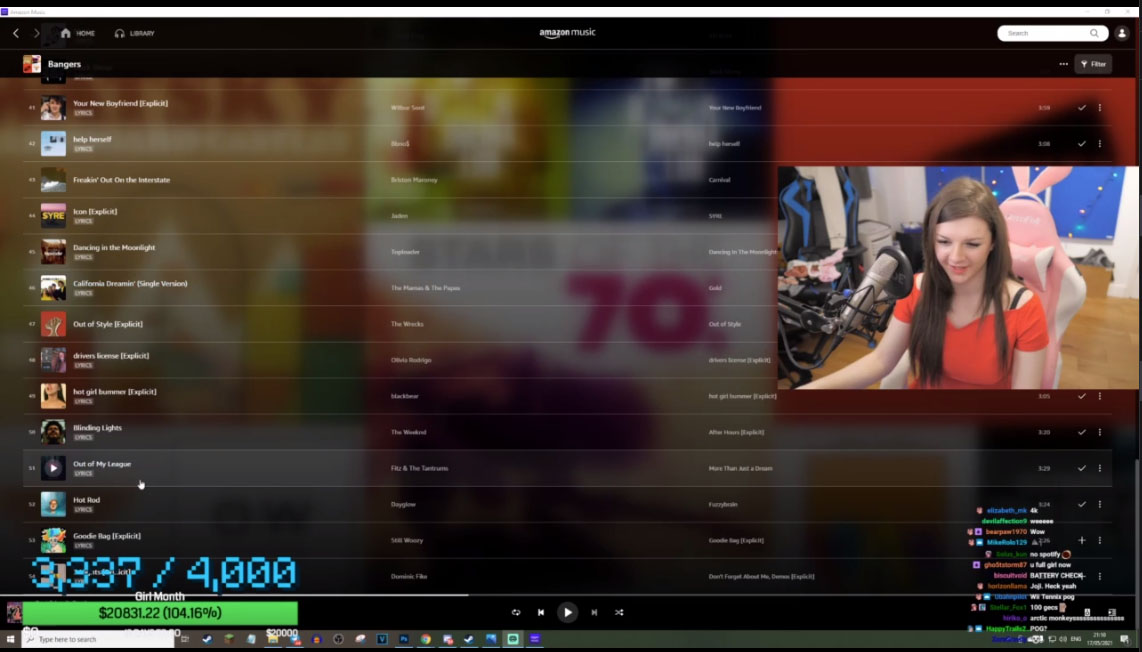Open the Windows notification center
The width and height of the screenshot is (1142, 652).
[1125, 639]
